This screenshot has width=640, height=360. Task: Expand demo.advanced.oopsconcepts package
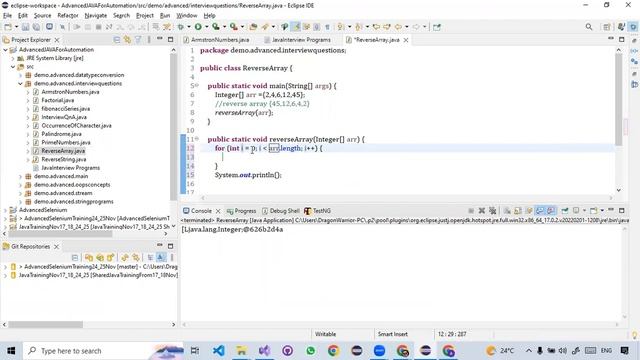click(20, 185)
